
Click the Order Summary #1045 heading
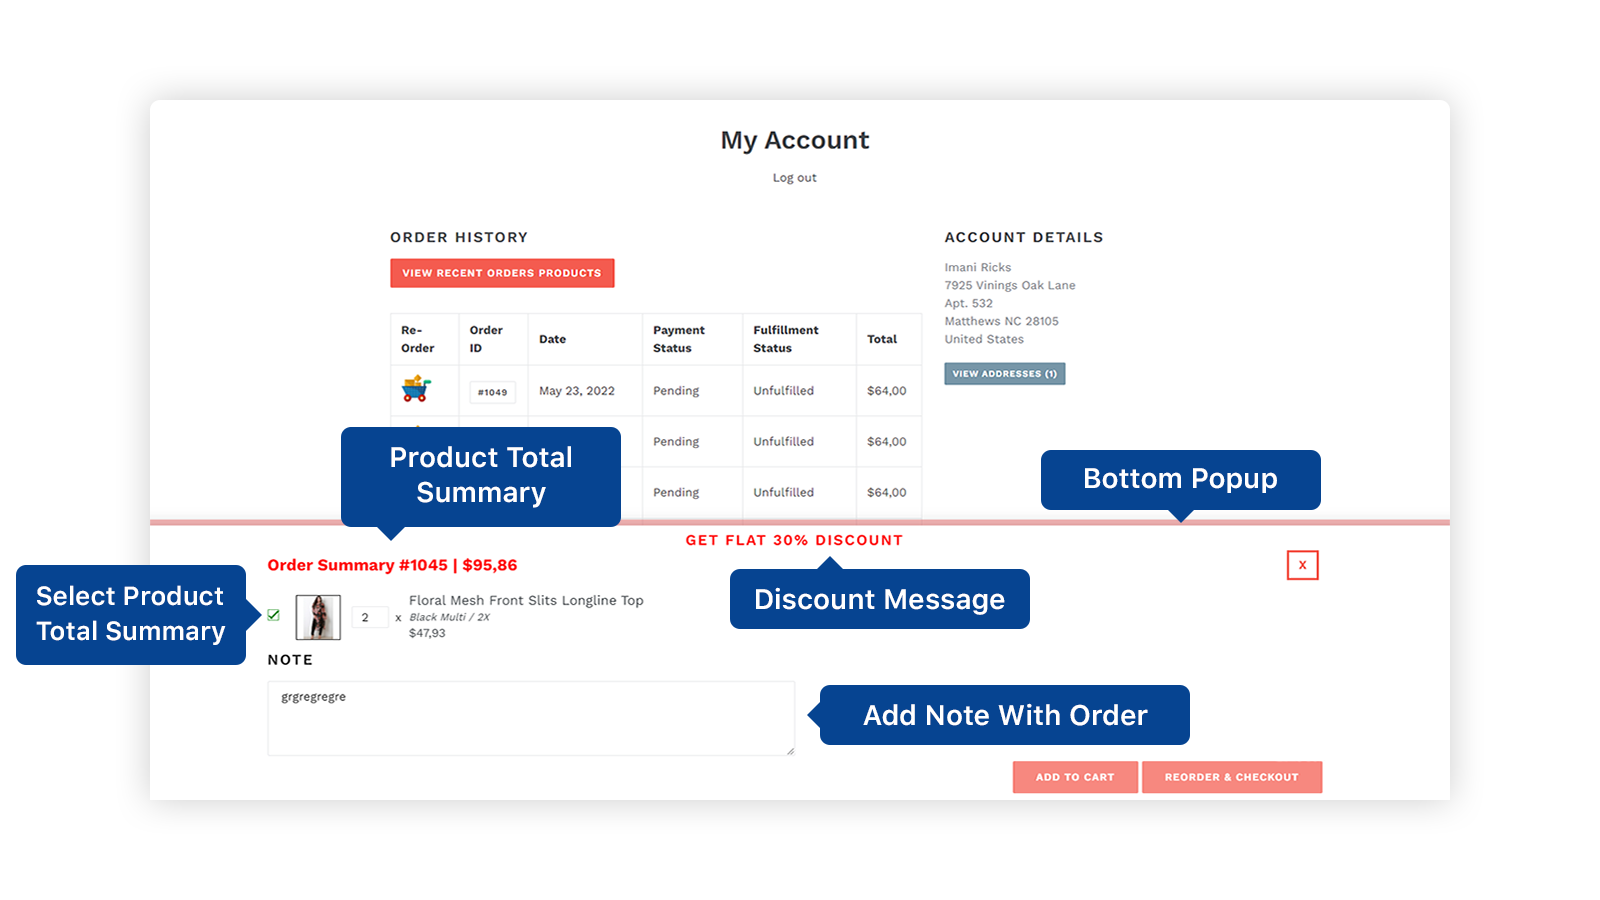coord(392,565)
